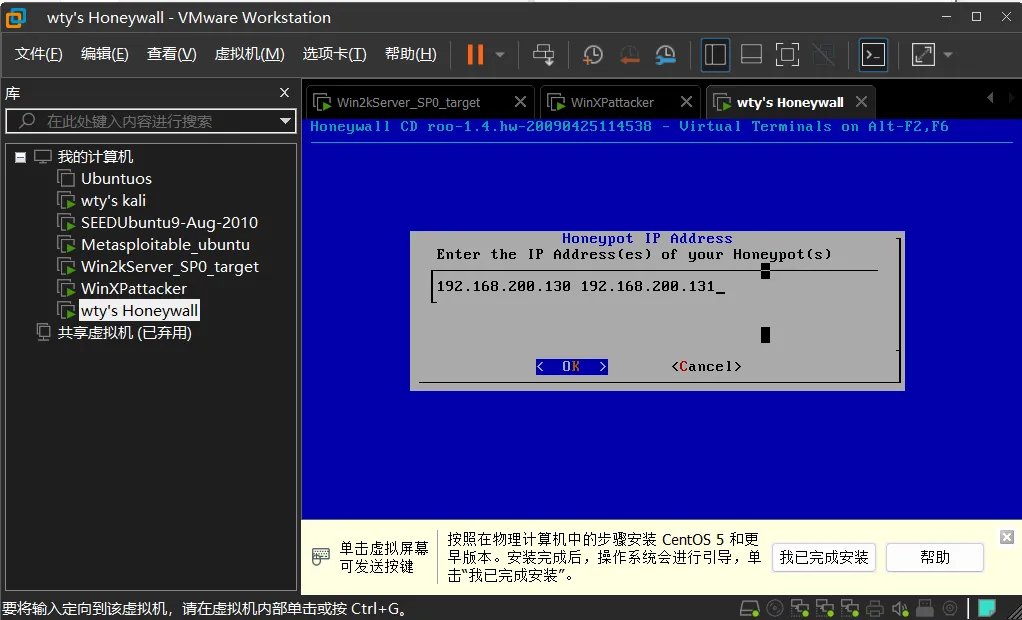
Task: Select WinXPattacker in the library tree
Action: (134, 289)
